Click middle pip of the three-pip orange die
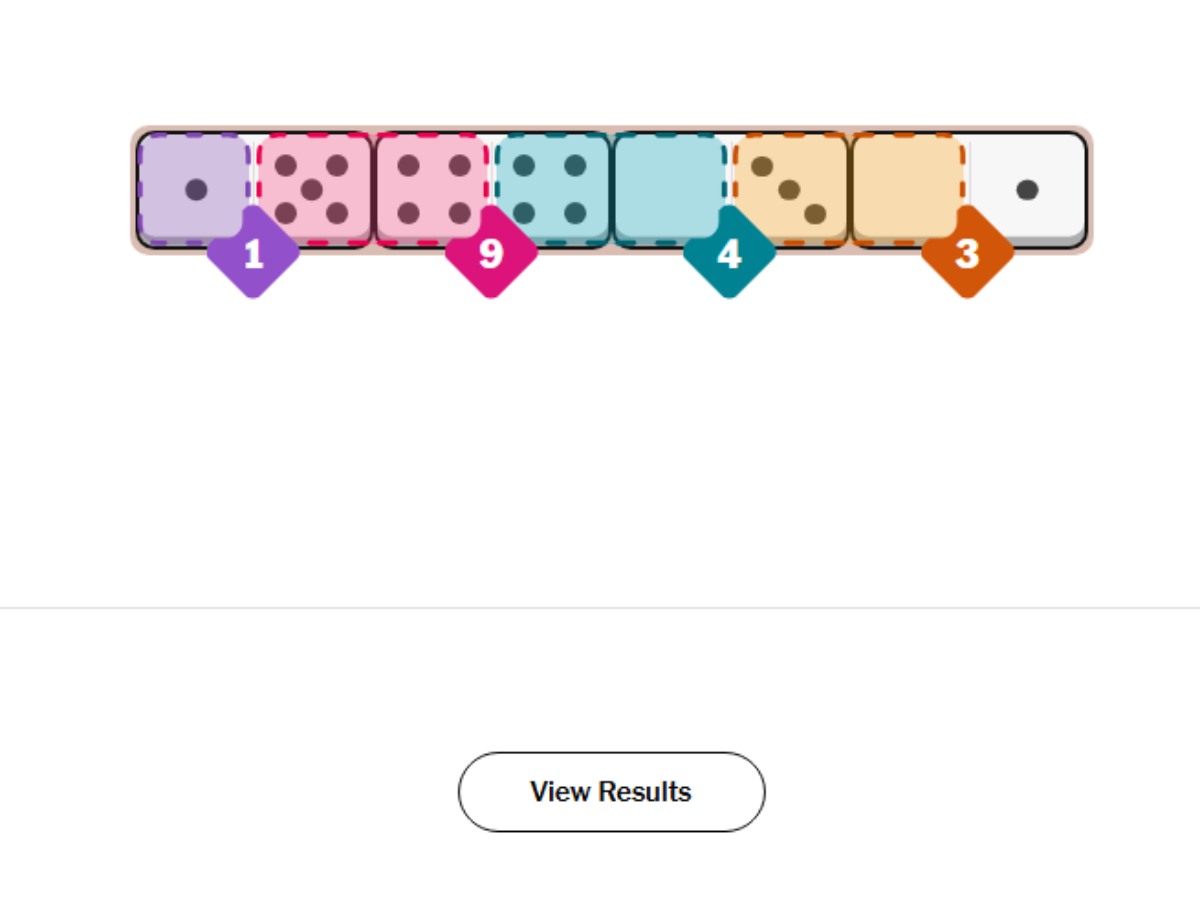 click(789, 189)
